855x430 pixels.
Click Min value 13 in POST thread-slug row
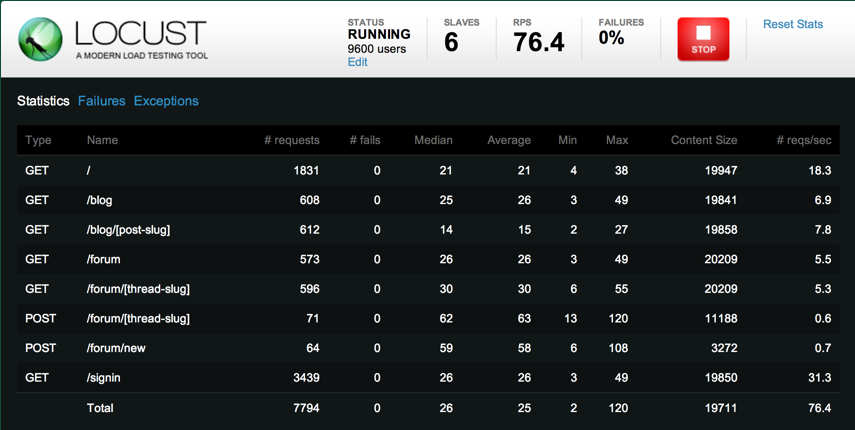coord(571,318)
